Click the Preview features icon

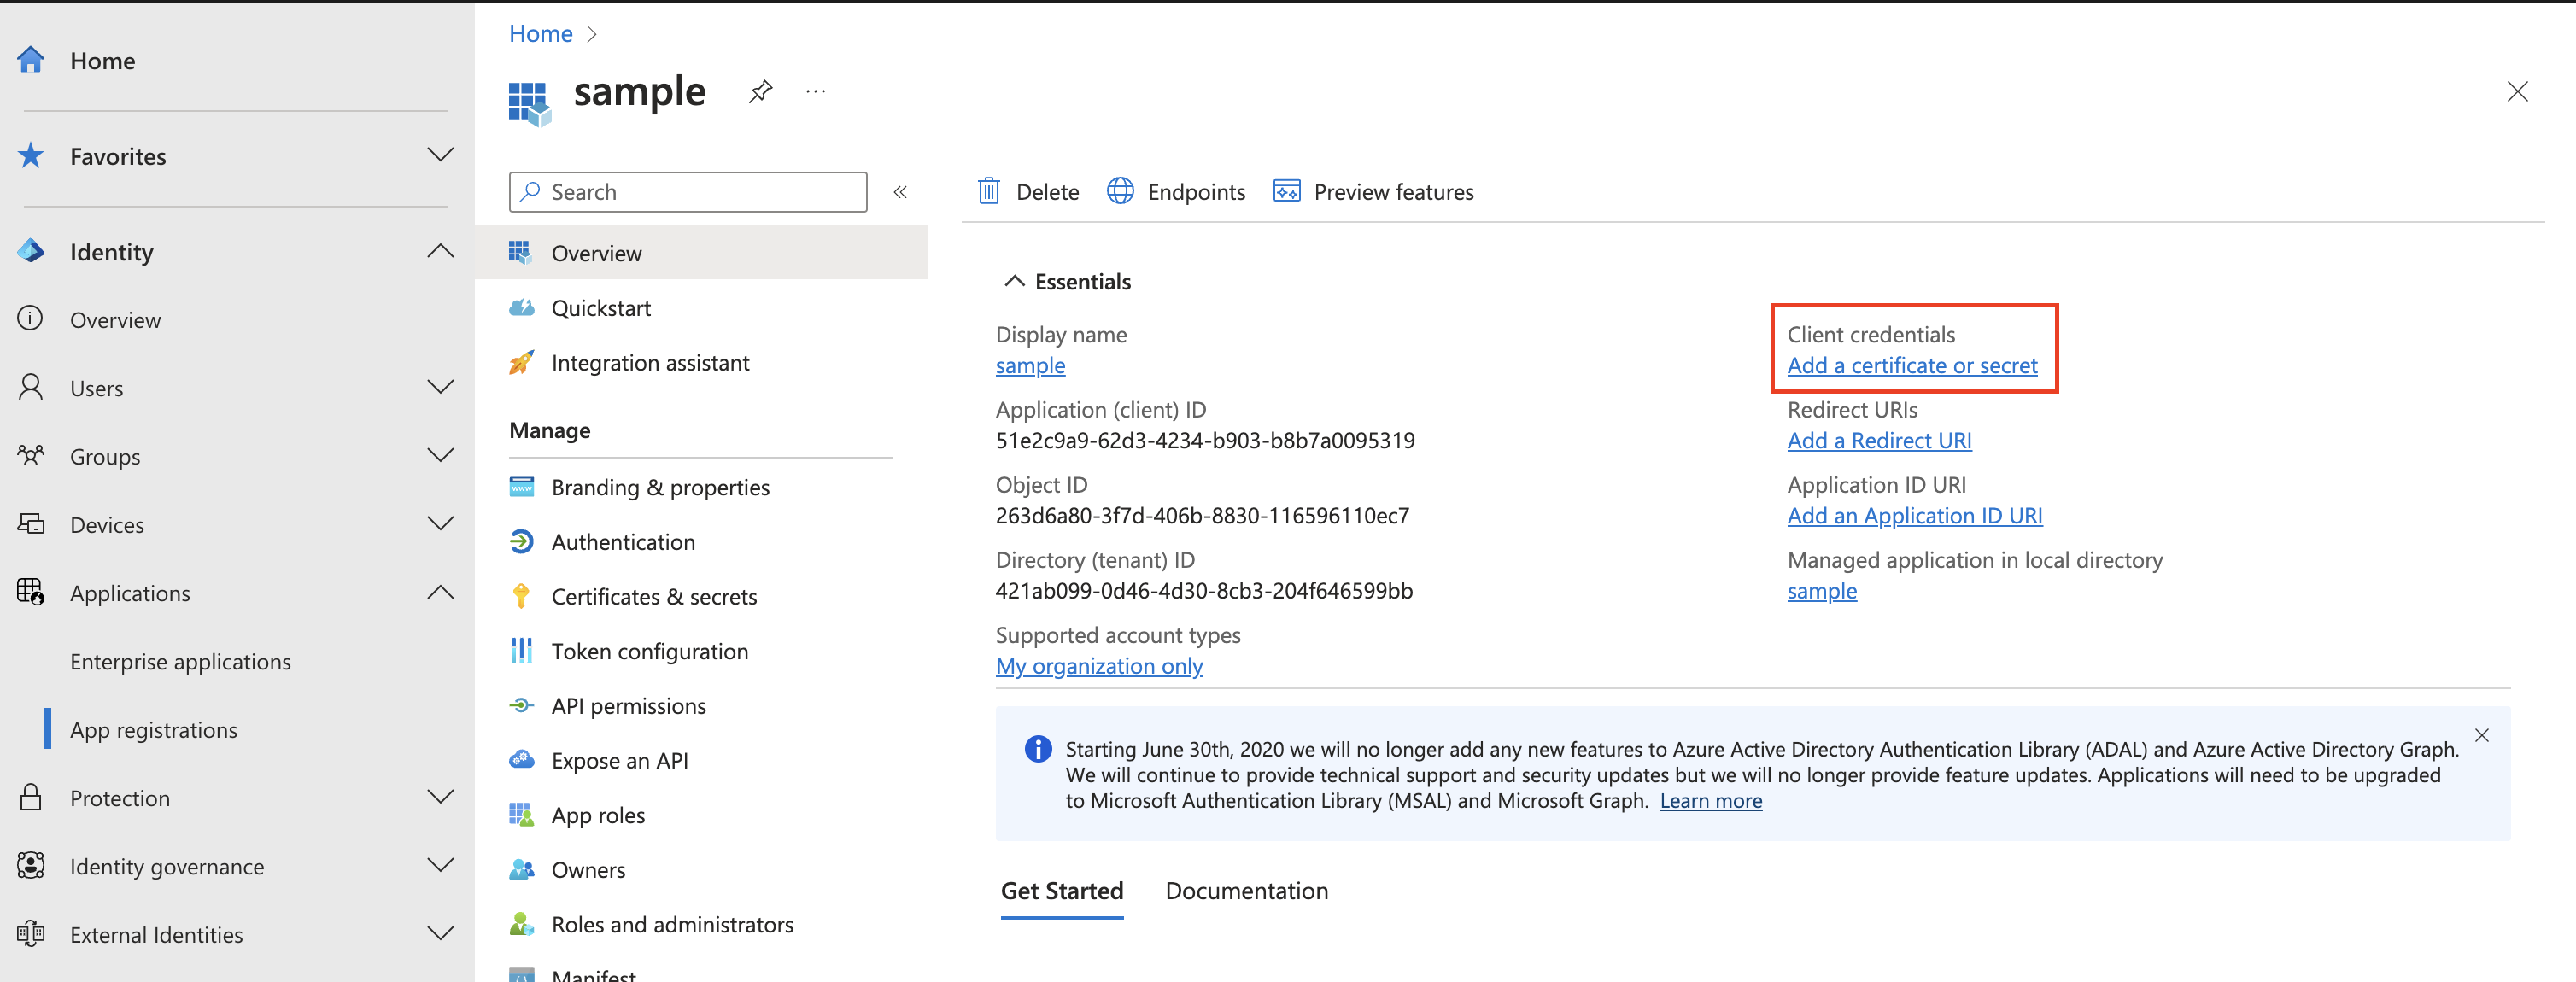coord(1286,191)
